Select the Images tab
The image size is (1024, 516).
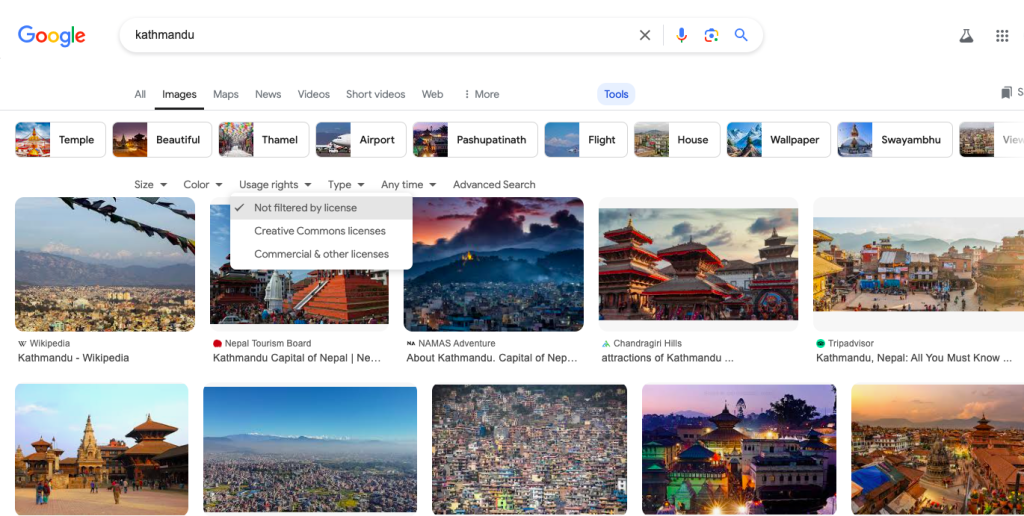tap(179, 94)
